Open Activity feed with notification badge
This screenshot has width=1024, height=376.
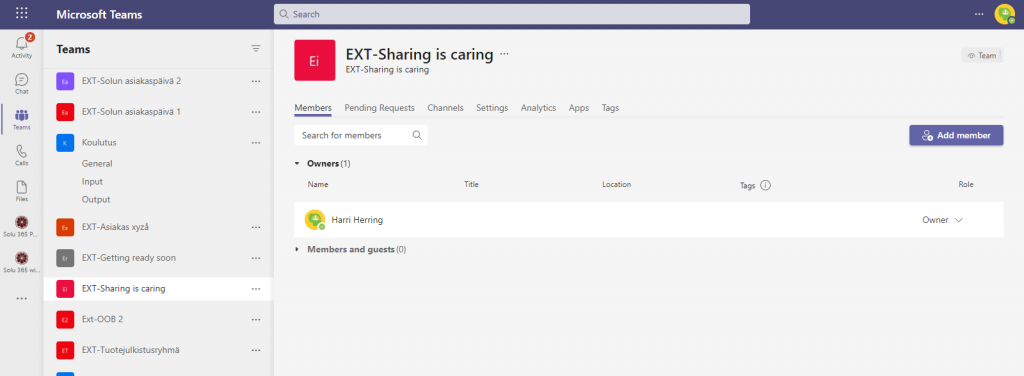click(x=22, y=46)
